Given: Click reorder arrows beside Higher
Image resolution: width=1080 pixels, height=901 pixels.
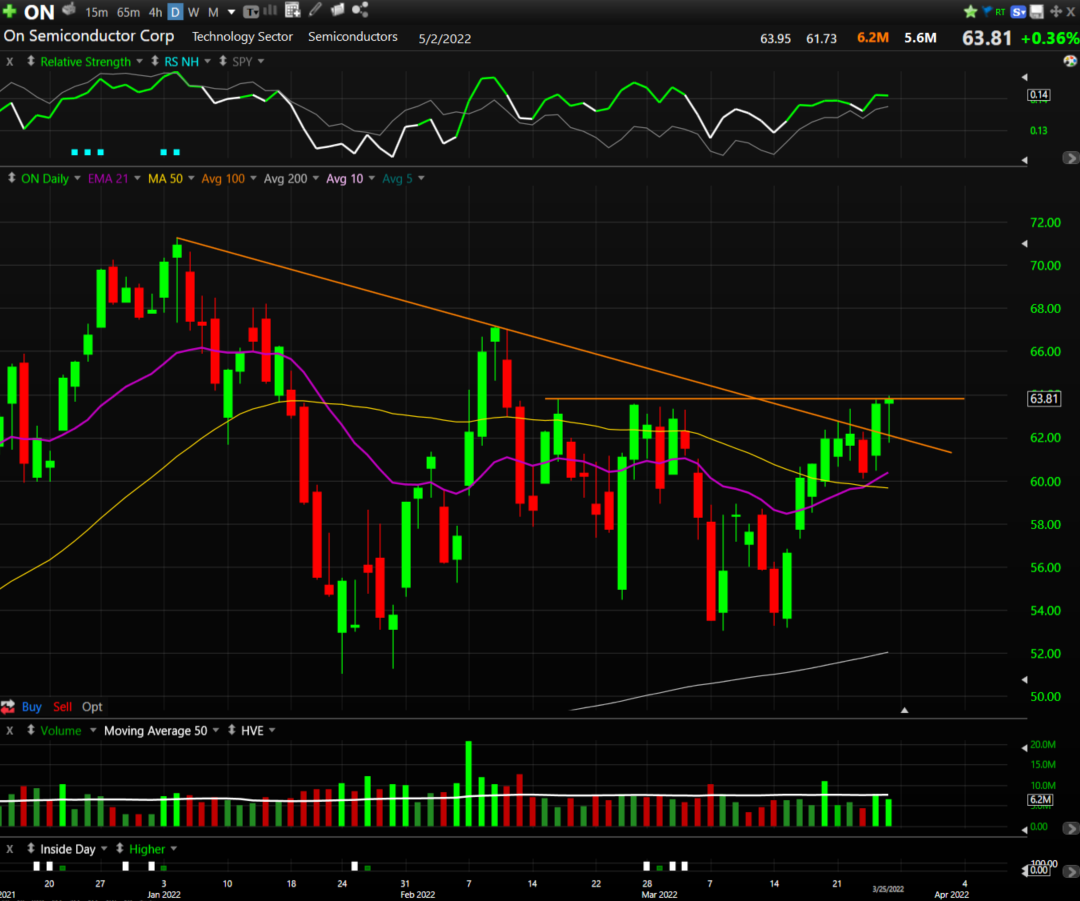Looking at the screenshot, I should [x=120, y=849].
